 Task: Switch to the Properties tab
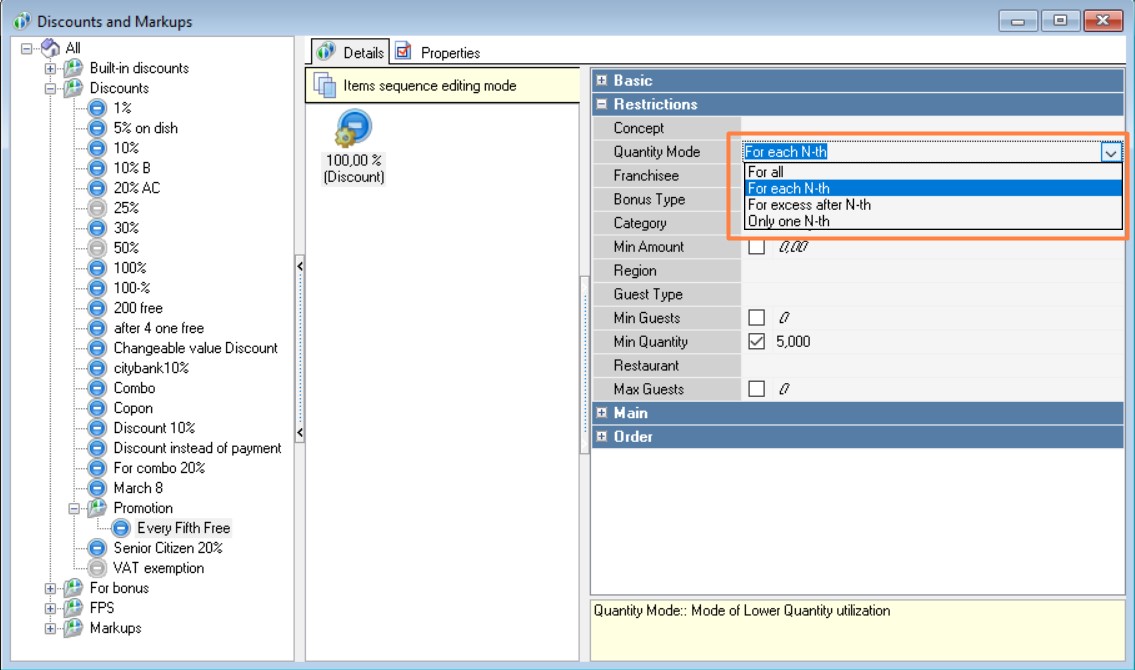click(439, 52)
